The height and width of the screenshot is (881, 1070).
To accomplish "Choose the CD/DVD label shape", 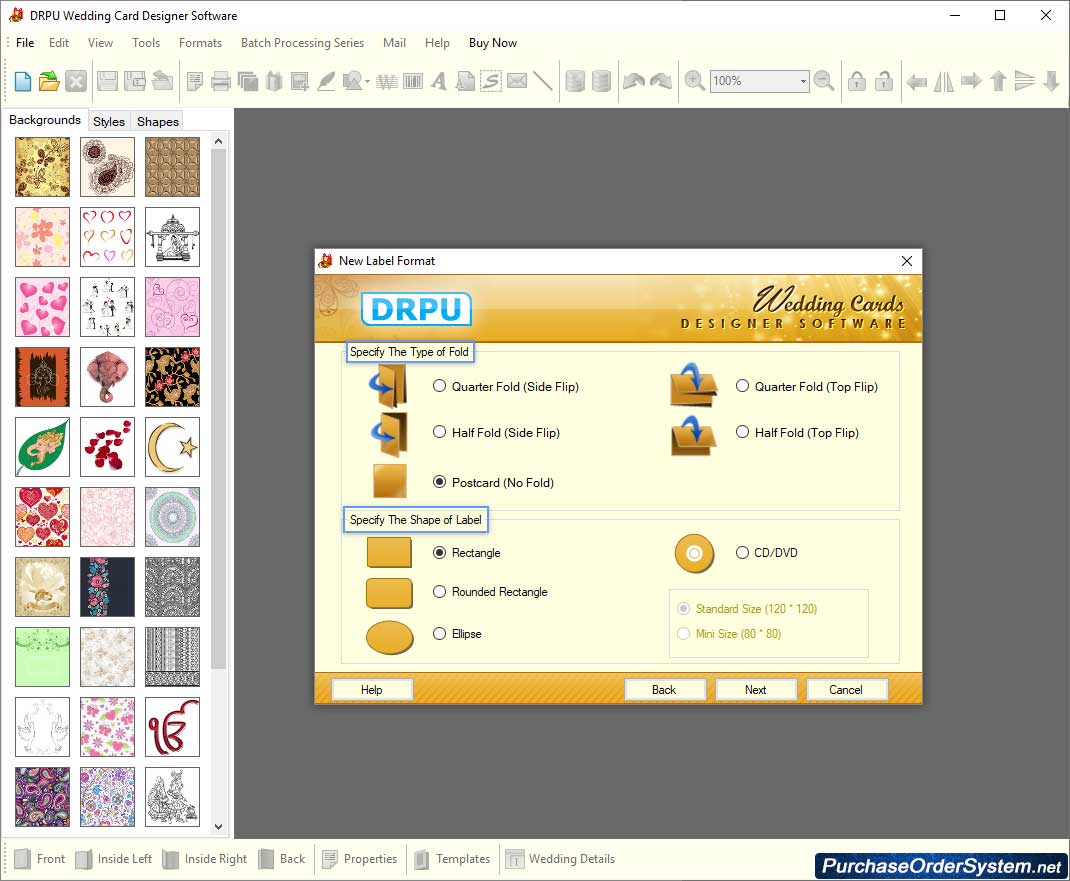I will tap(742, 552).
